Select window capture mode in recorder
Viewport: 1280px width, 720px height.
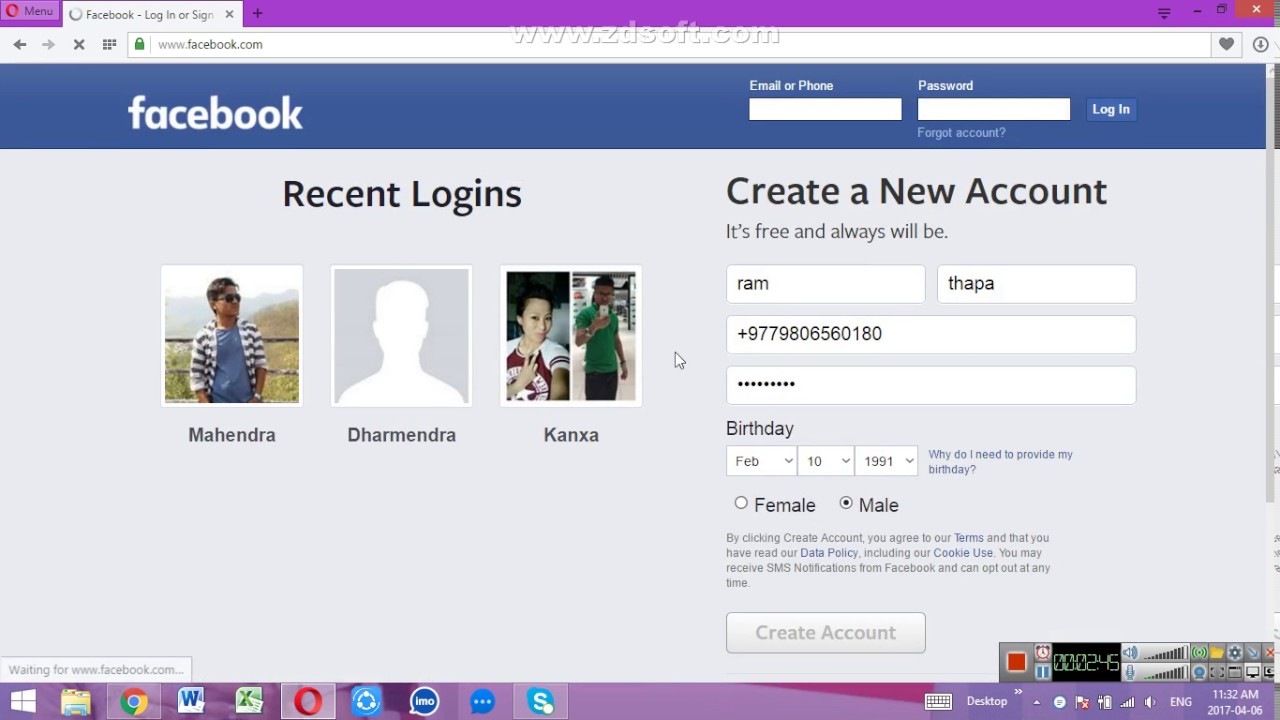point(1235,672)
